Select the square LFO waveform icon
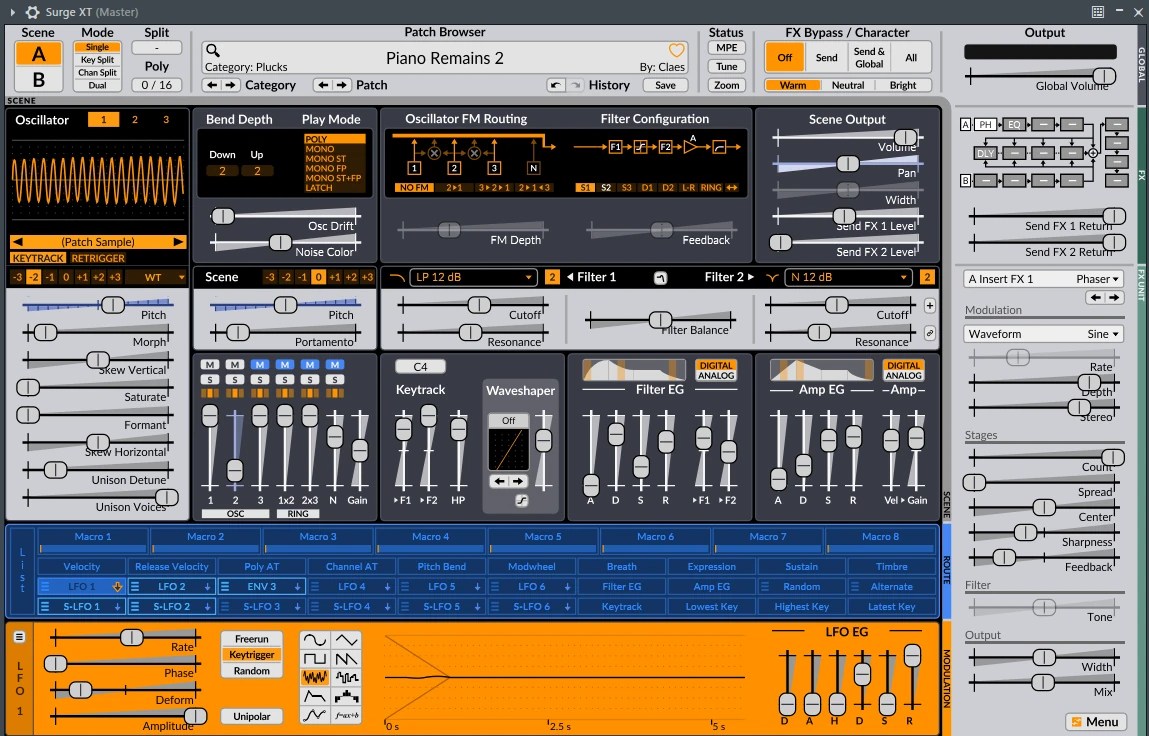Viewport: 1149px width, 736px height. pos(314,658)
